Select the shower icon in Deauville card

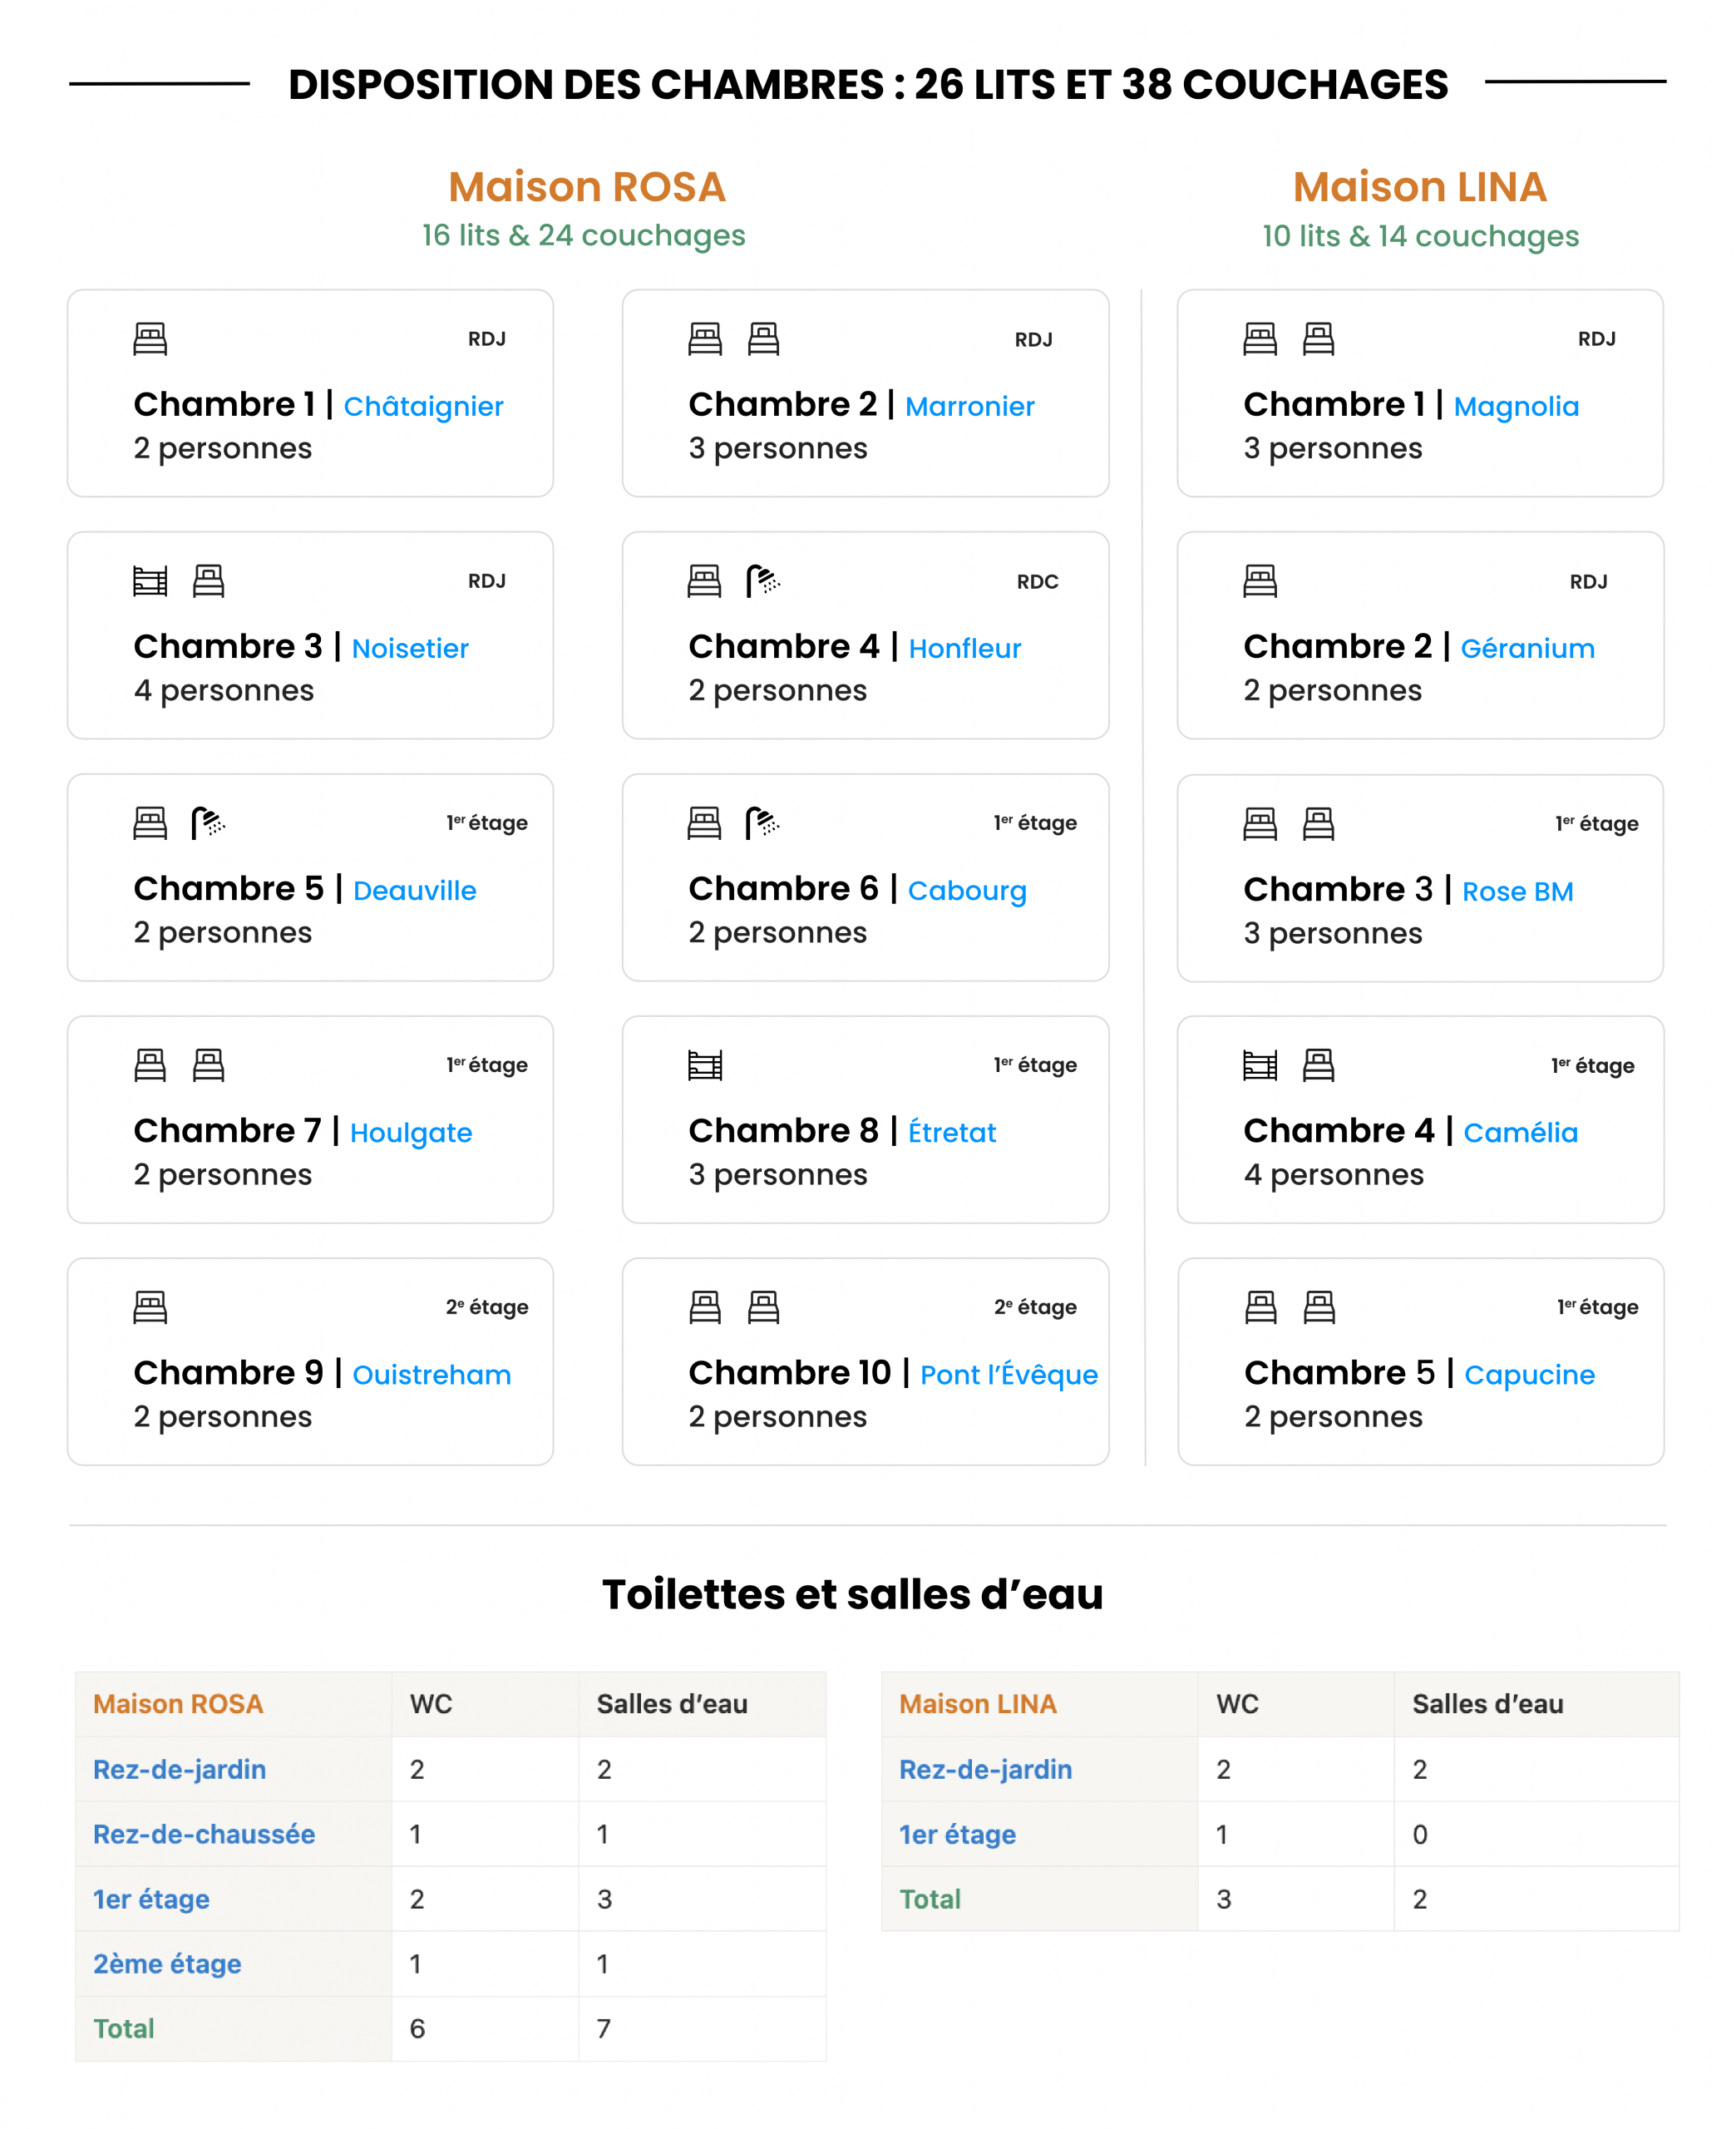[208, 823]
